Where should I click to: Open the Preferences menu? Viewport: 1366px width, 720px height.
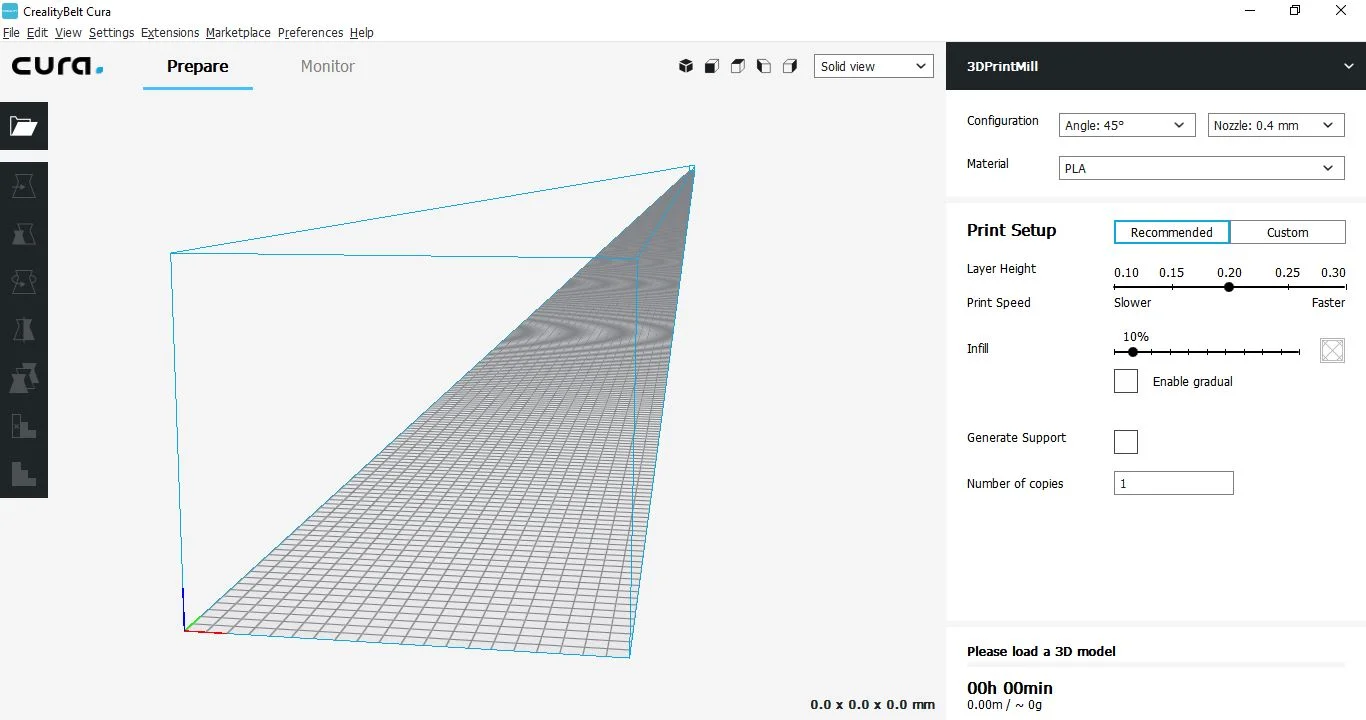310,32
